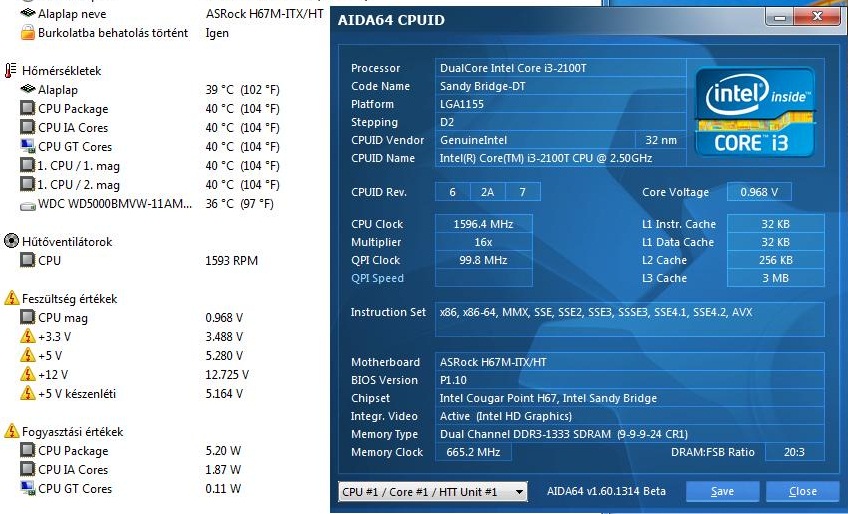
Task: Click the warning icon beside Feszültség értékek
Action: [11, 298]
